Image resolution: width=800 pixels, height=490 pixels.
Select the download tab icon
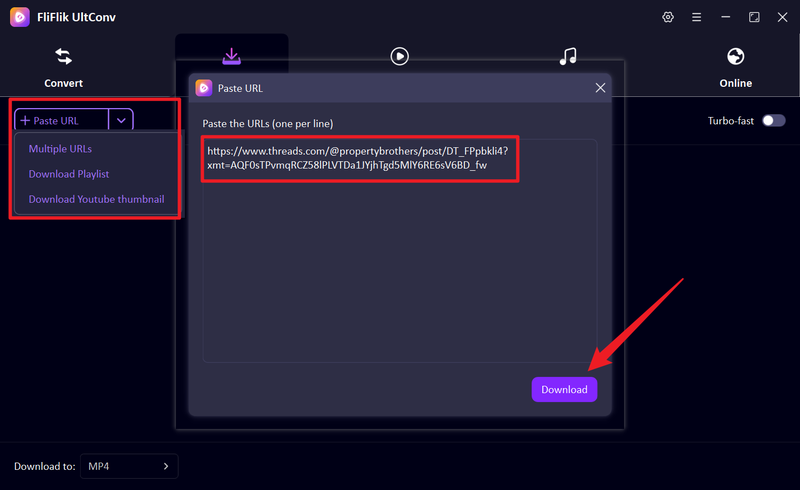pyautogui.click(x=232, y=56)
